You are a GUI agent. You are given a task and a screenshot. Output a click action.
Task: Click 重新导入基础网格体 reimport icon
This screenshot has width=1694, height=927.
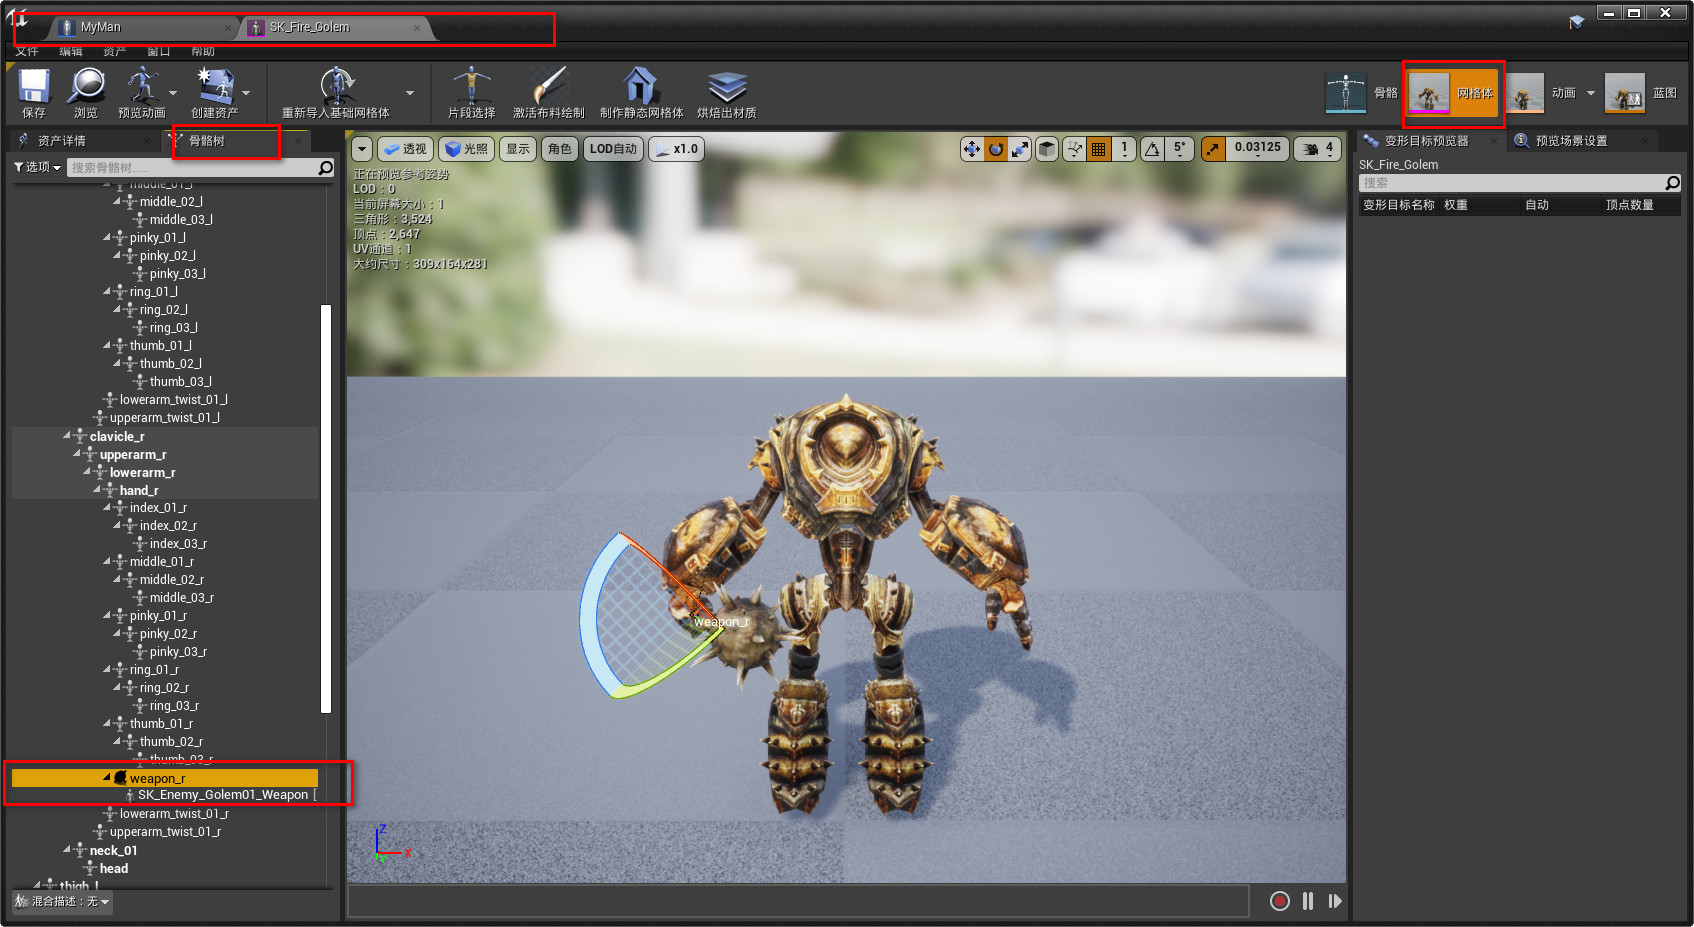338,92
